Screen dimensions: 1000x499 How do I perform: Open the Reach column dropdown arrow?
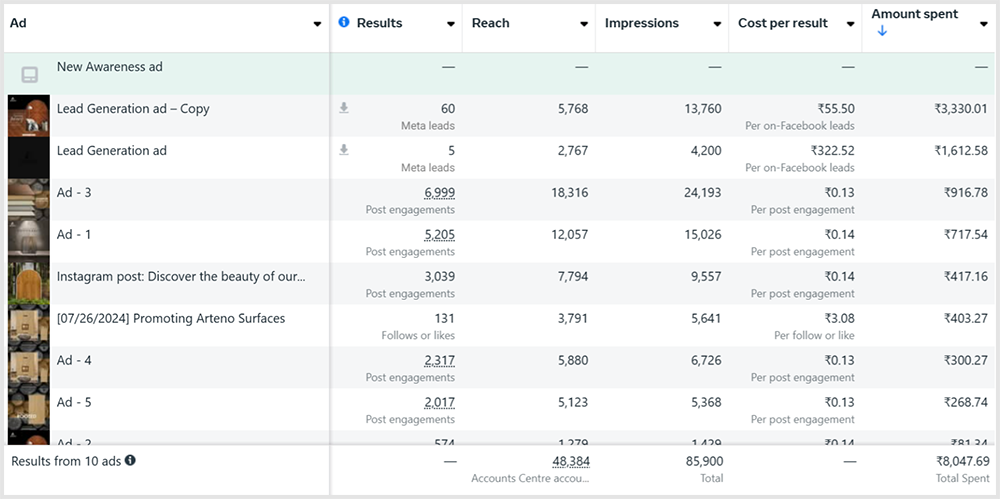point(584,24)
